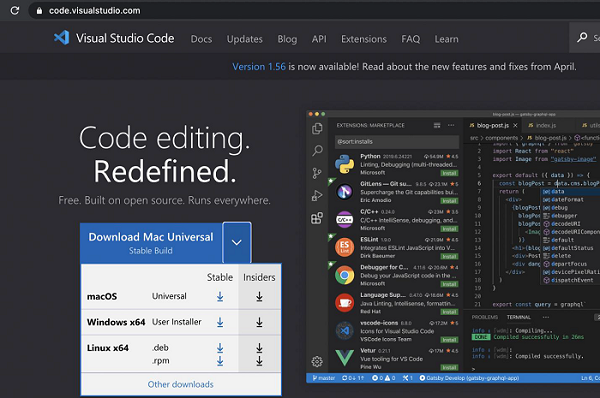Open the Extensions navigation item
Viewport: 600px width, 398px height.
(364, 39)
